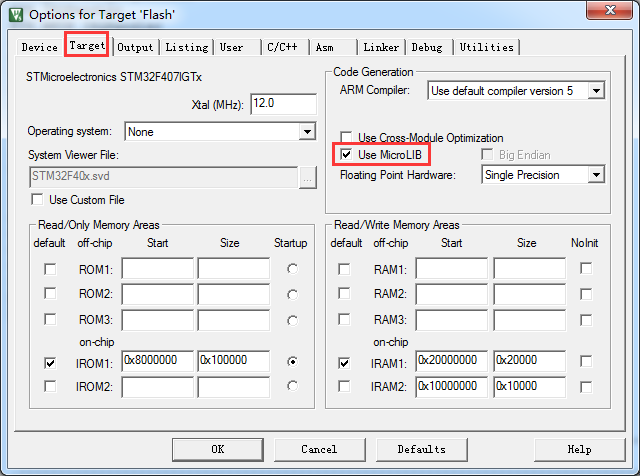Screen dimensions: 640x476
Task: Click the Xtal (MHz) input field
Action: 283,104
